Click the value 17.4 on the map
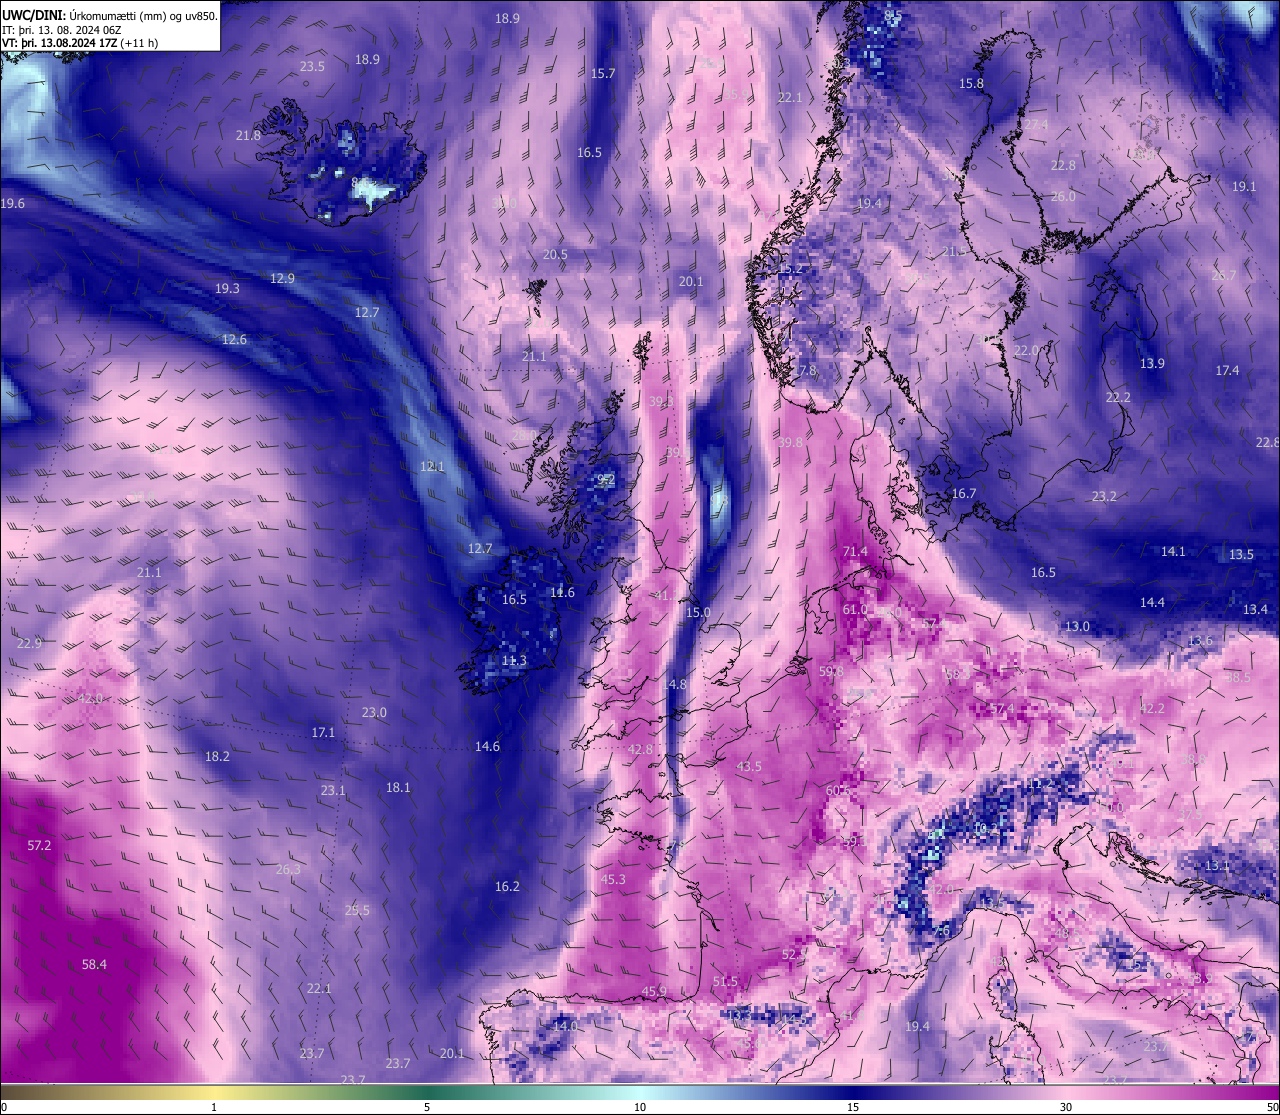The width and height of the screenshot is (1280, 1115). [1227, 370]
